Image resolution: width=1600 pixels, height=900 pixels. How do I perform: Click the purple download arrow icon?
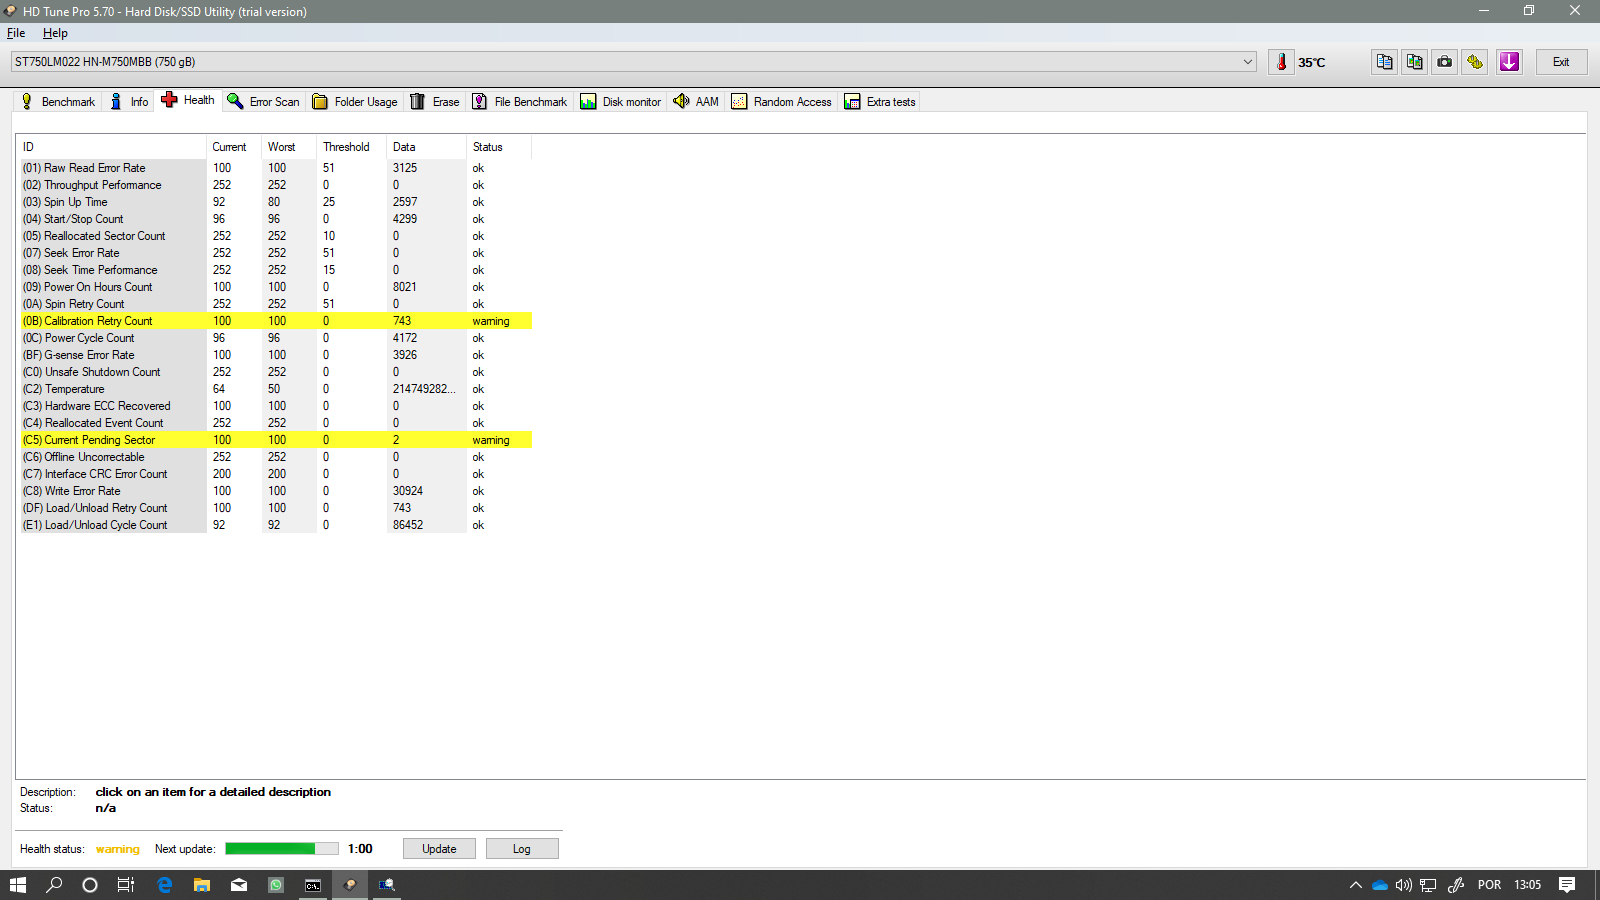pos(1509,62)
